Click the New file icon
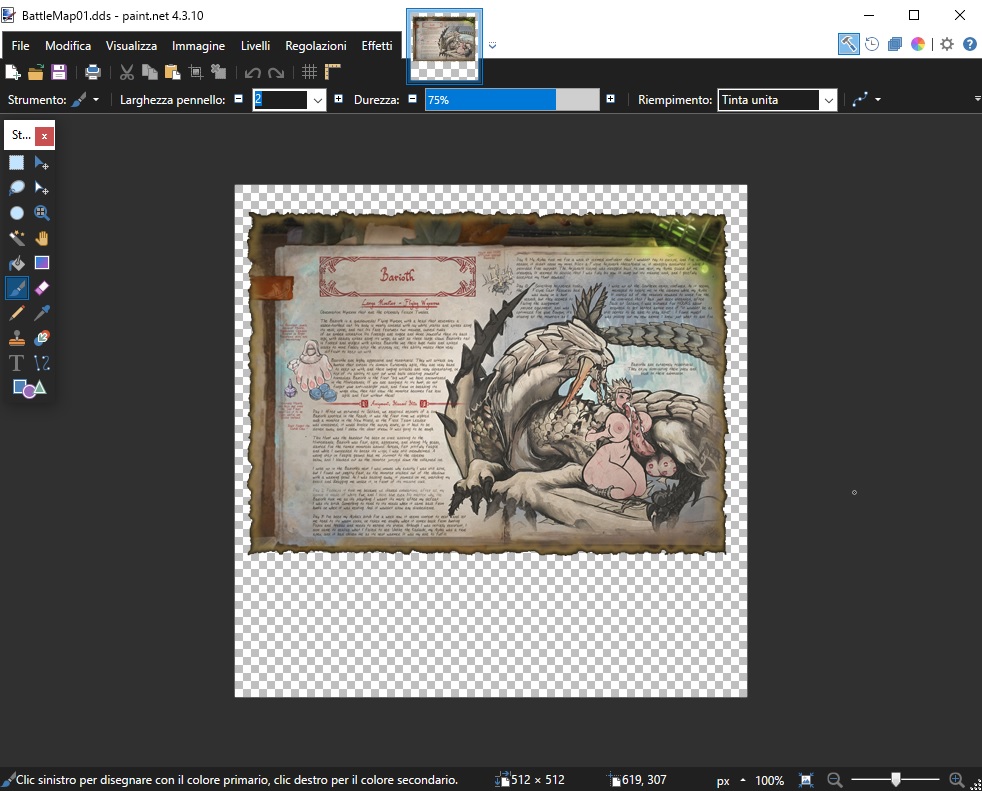 click(x=13, y=73)
